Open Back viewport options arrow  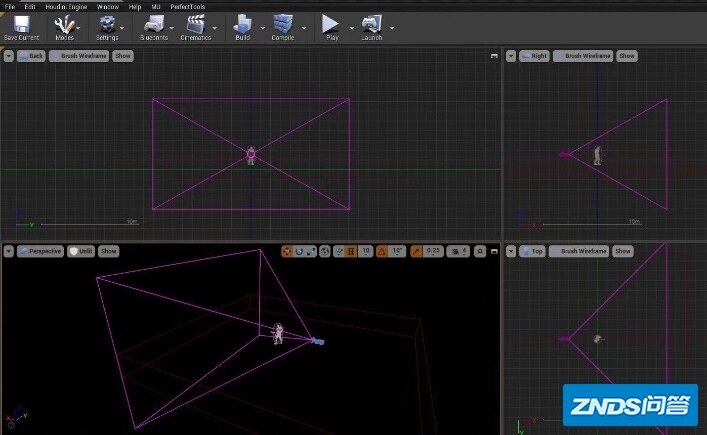(x=9, y=56)
